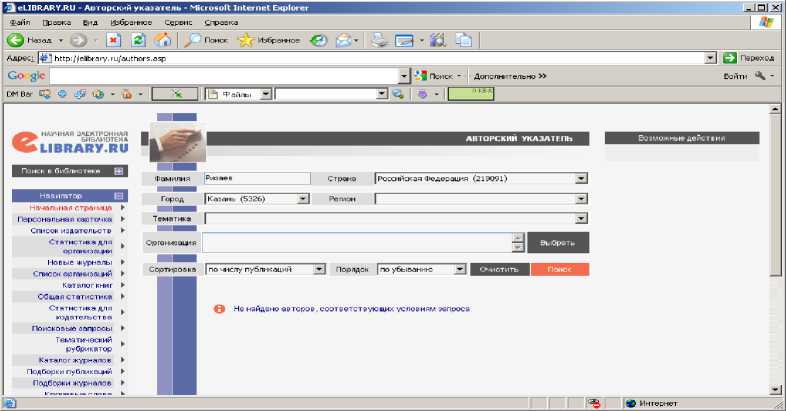Screen dimensions: 786x411
Task: Open 'Общая статистика' navigator link
Action: click(75, 297)
